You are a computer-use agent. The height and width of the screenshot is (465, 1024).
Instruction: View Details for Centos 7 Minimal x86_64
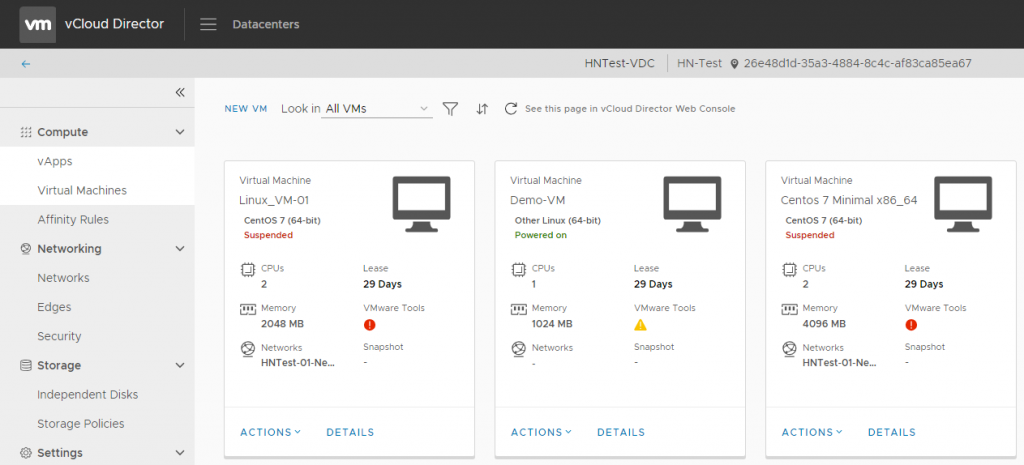(891, 432)
